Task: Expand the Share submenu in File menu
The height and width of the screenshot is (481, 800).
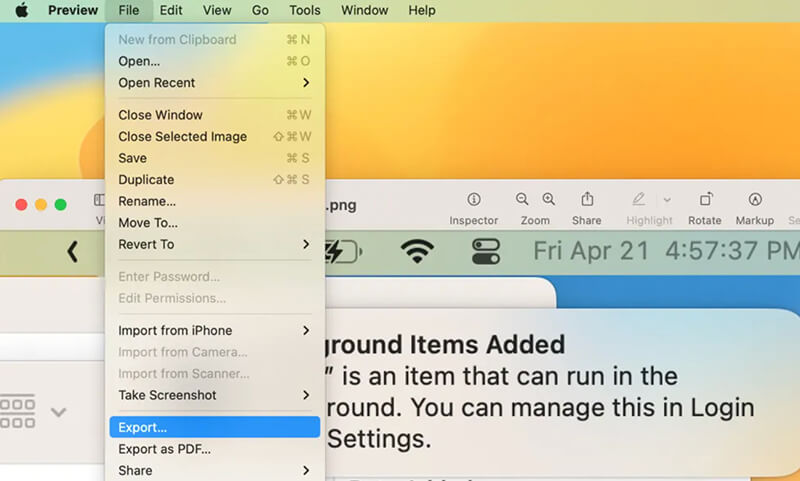Action: pyautogui.click(x=215, y=470)
